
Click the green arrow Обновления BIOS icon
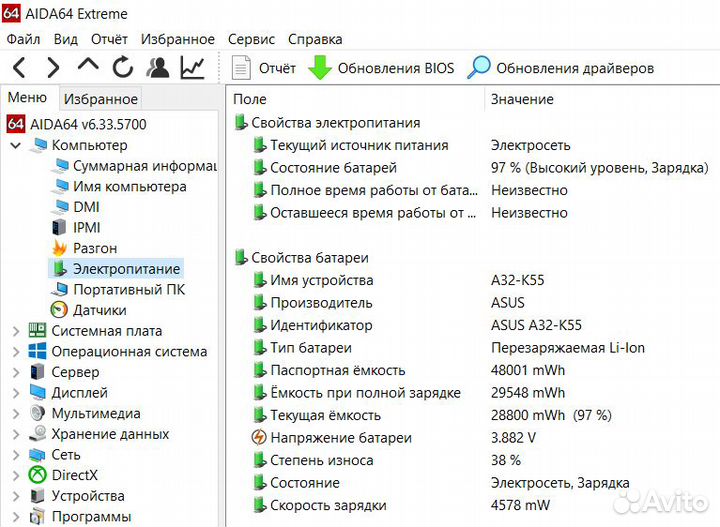[x=320, y=68]
